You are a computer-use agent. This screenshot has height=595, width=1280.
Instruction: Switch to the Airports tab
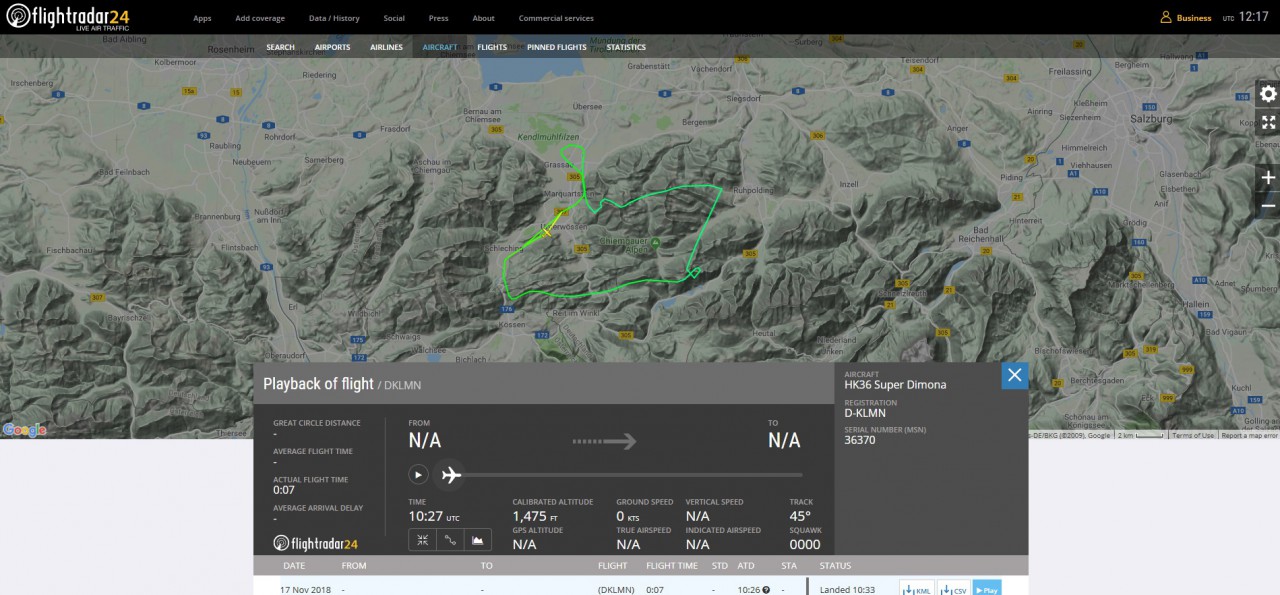tap(332, 47)
